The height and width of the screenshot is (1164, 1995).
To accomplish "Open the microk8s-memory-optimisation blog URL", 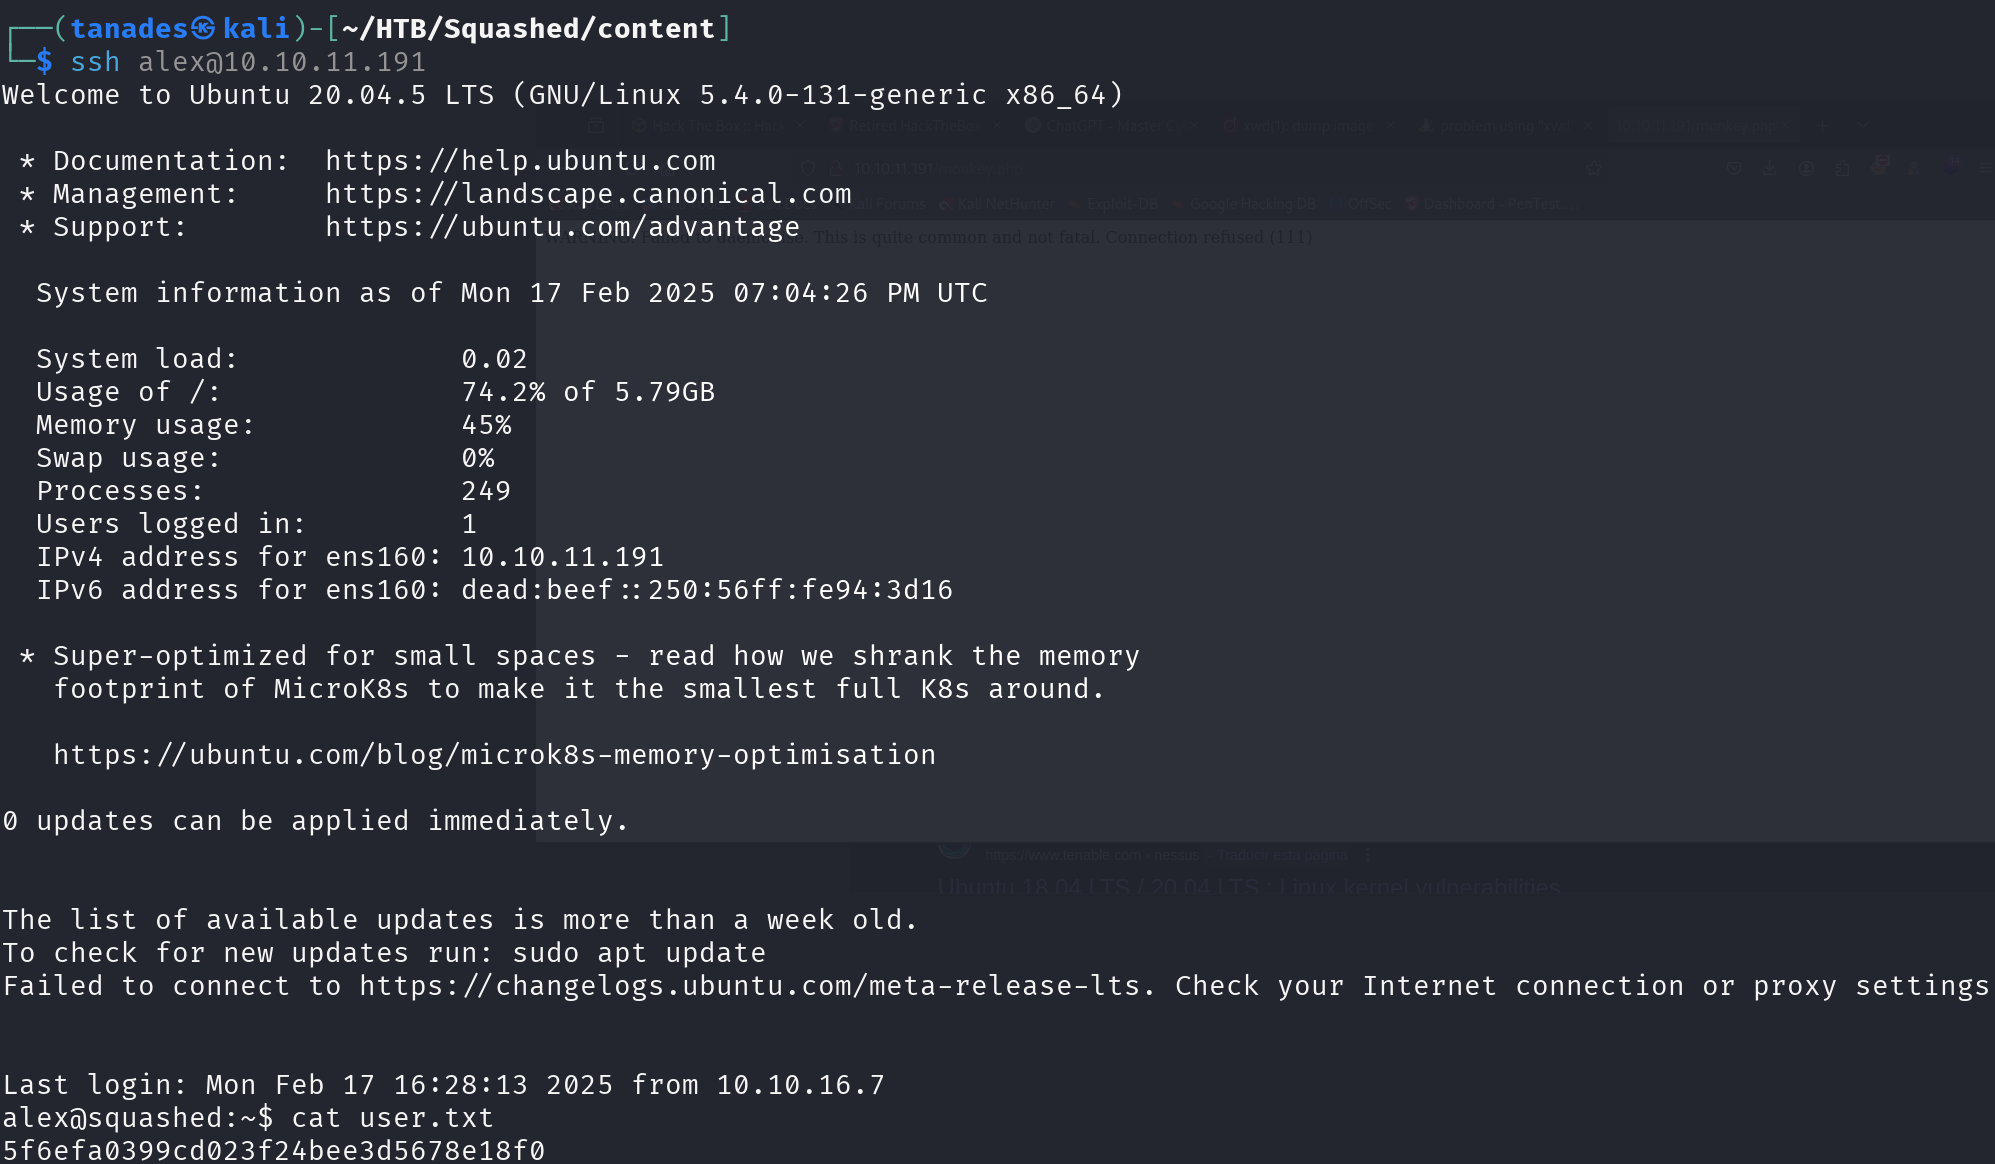I will point(494,755).
